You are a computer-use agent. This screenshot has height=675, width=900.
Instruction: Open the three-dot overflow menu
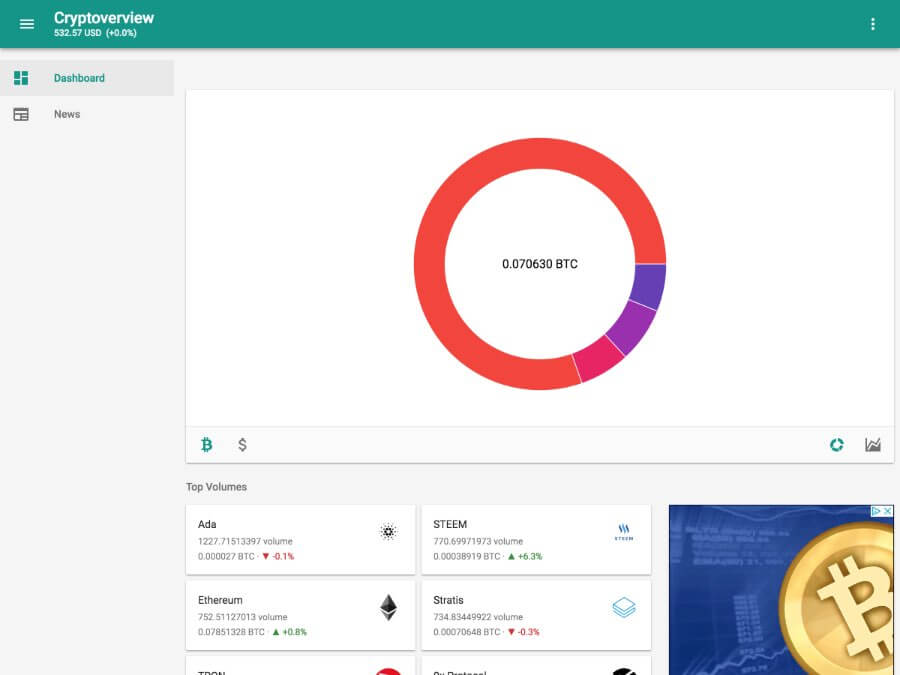pyautogui.click(x=872, y=24)
